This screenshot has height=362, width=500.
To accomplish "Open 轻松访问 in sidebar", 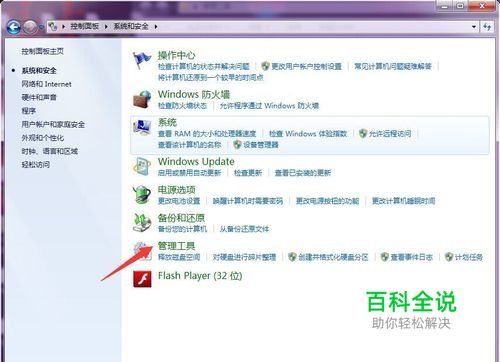I will coord(36,164).
